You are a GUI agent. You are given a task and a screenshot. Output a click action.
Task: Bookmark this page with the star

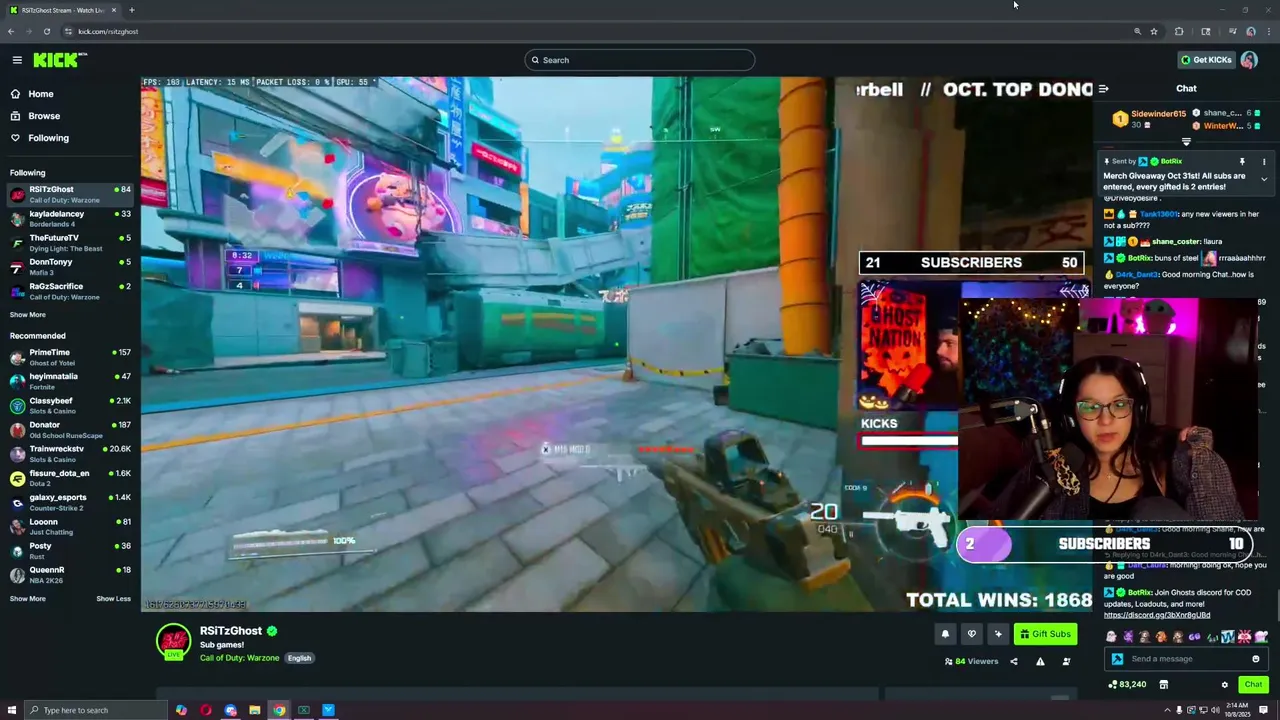coord(1154,31)
